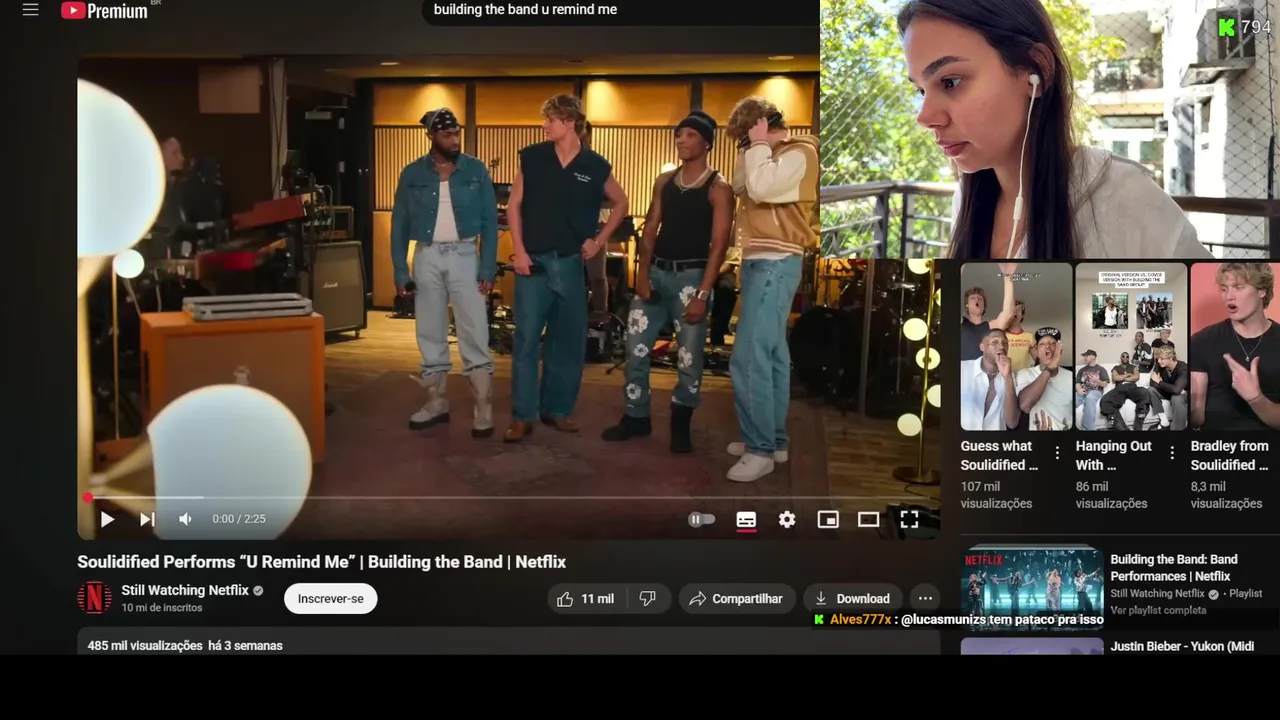Image resolution: width=1280 pixels, height=720 pixels.
Task: Open 'Justin Bieber - Yukon' video title
Action: point(1182,646)
